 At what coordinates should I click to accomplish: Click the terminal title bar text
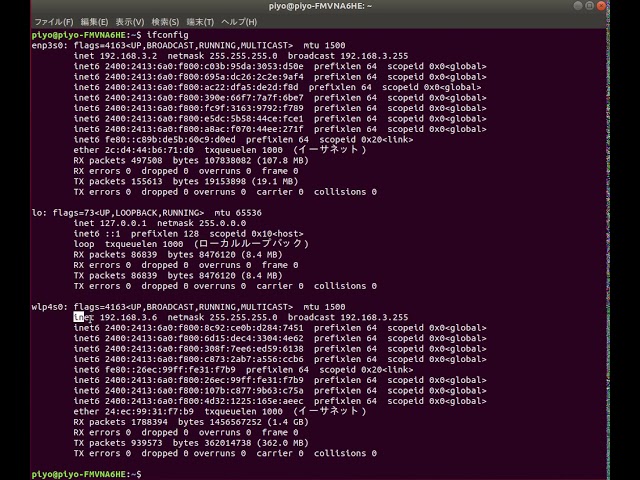(x=321, y=6)
